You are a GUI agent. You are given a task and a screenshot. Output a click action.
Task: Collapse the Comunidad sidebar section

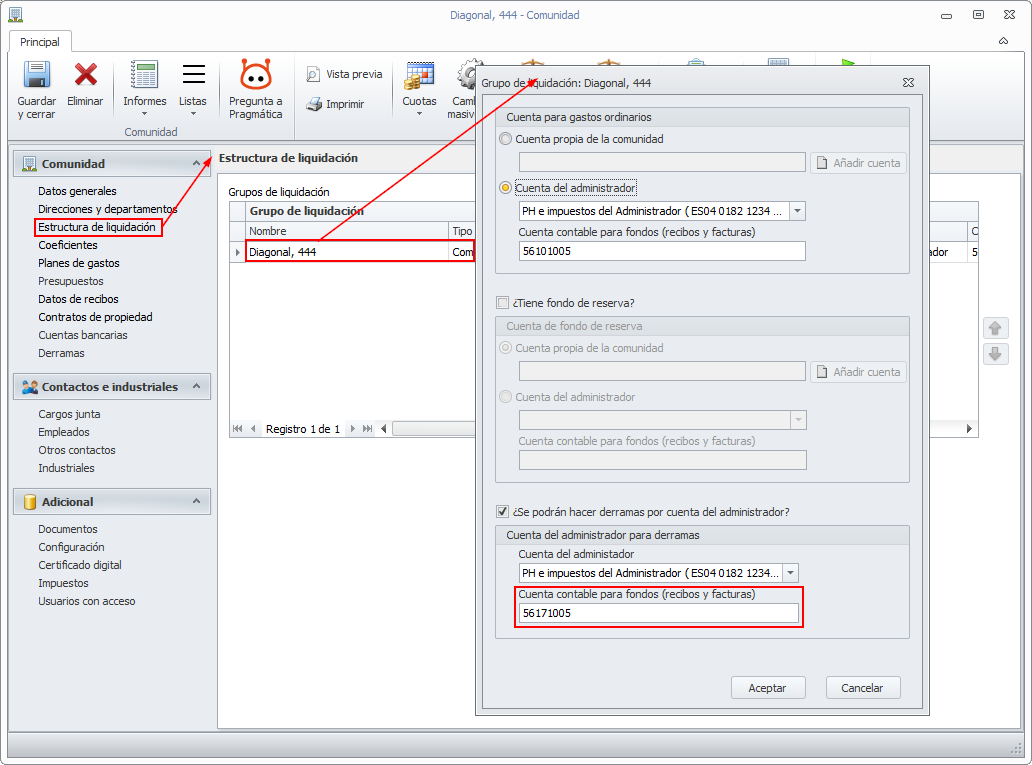[196, 163]
